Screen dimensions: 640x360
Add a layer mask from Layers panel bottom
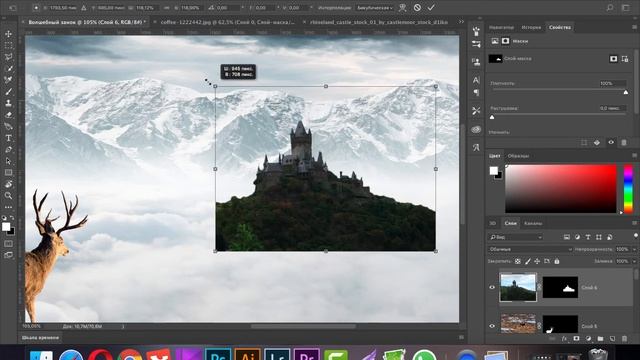click(x=576, y=339)
